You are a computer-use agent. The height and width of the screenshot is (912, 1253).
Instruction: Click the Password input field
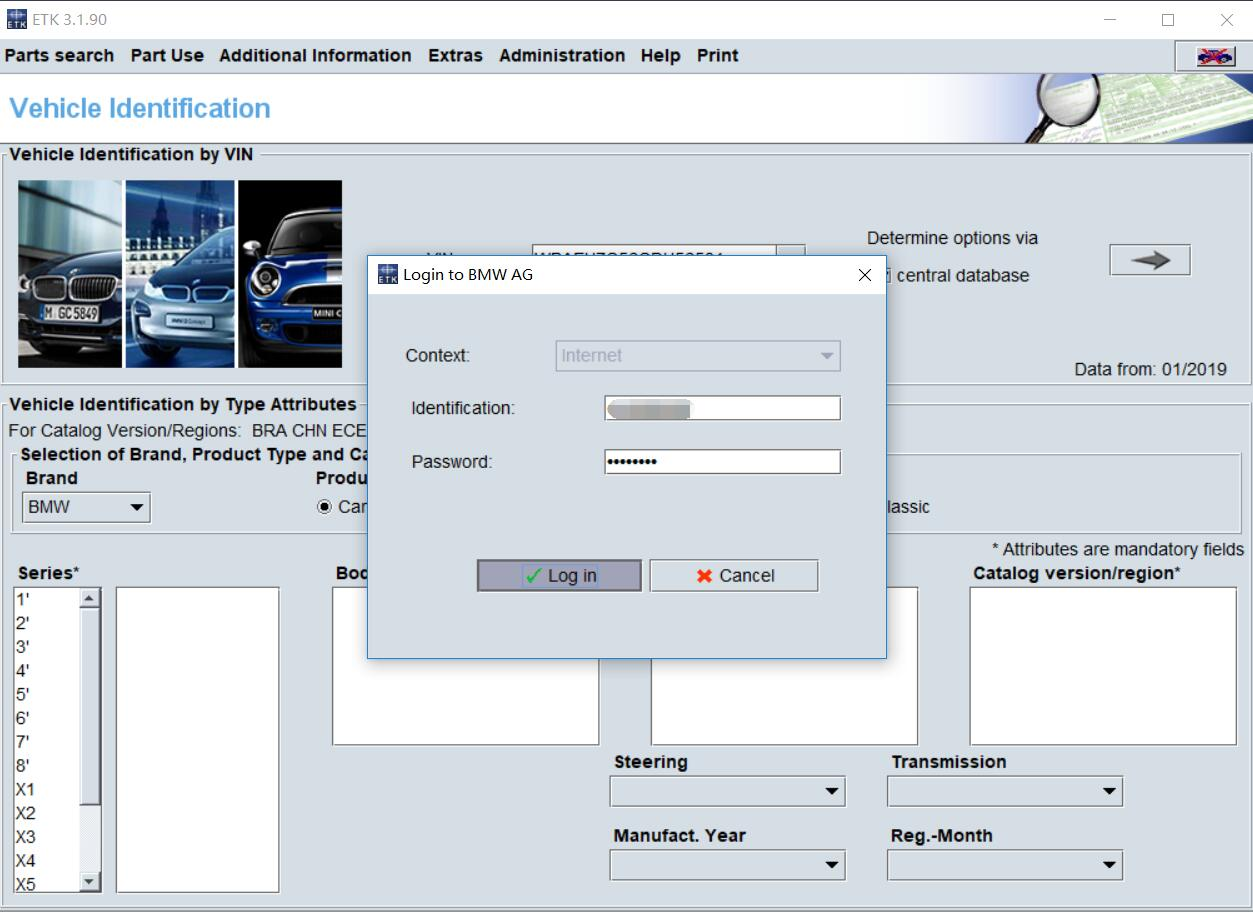coord(722,462)
